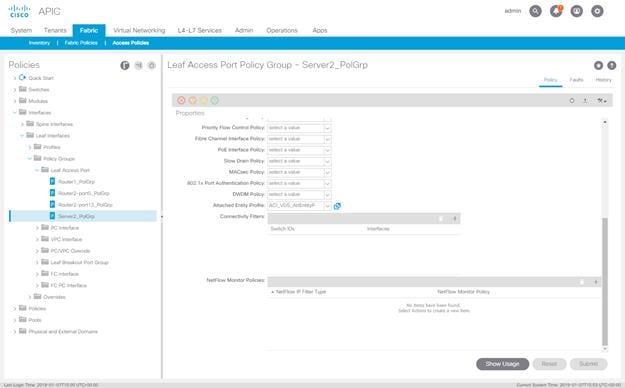Click the middle icon in Policies header

138,65
